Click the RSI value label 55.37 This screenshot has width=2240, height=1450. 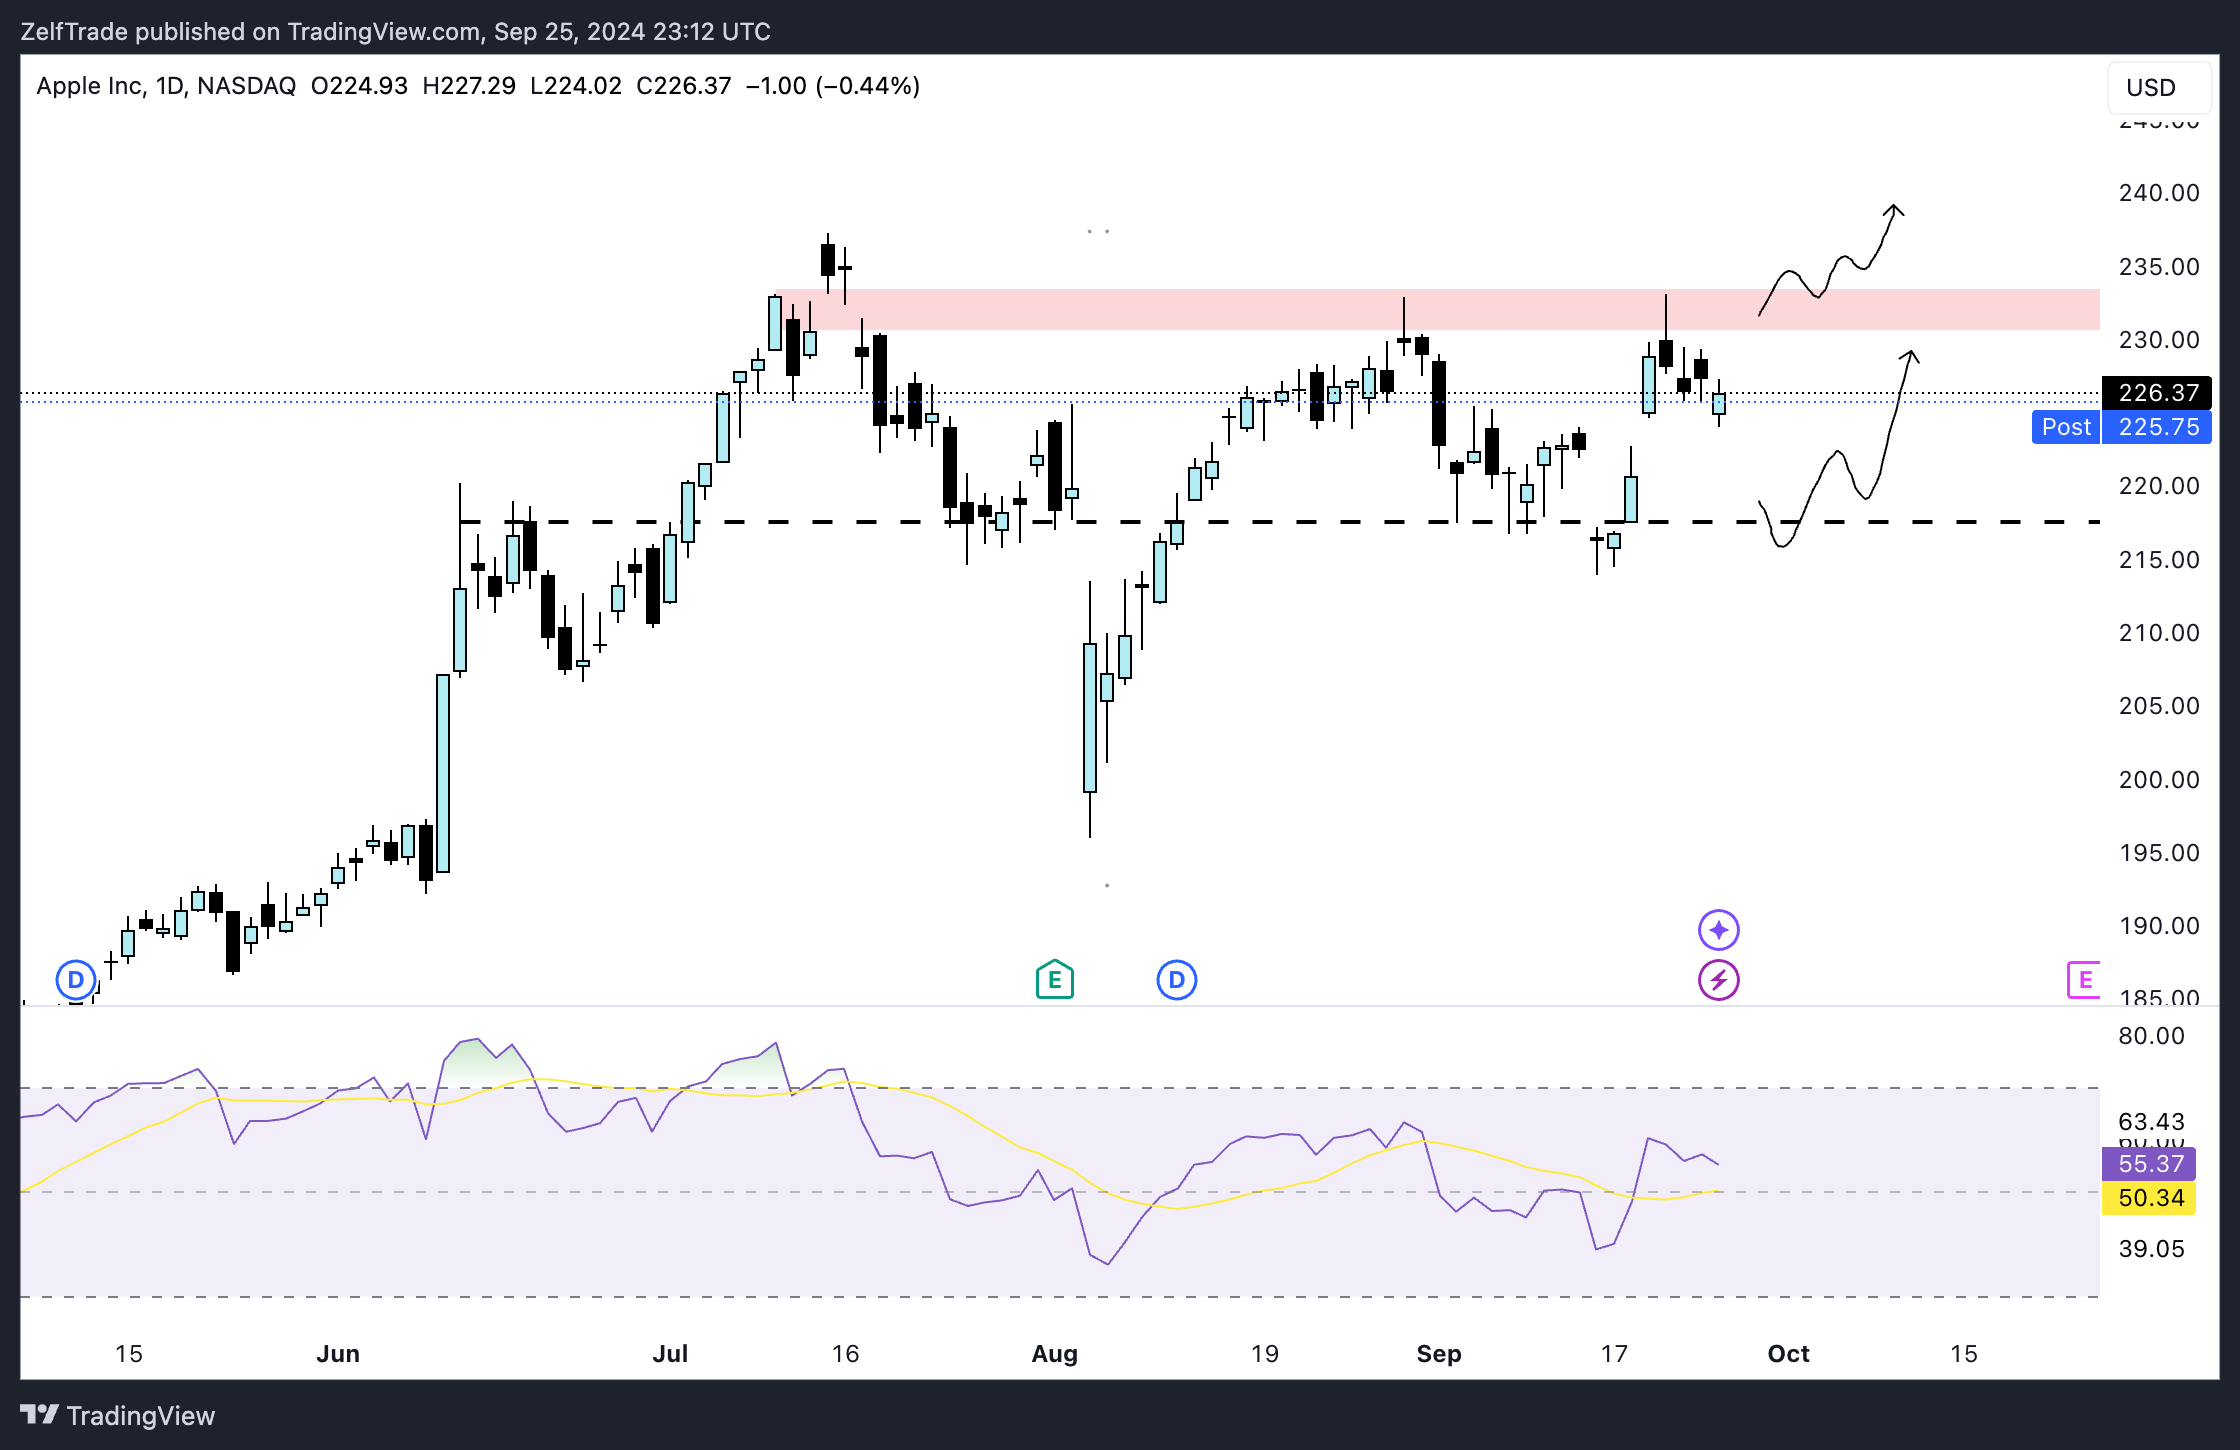coord(2150,1164)
